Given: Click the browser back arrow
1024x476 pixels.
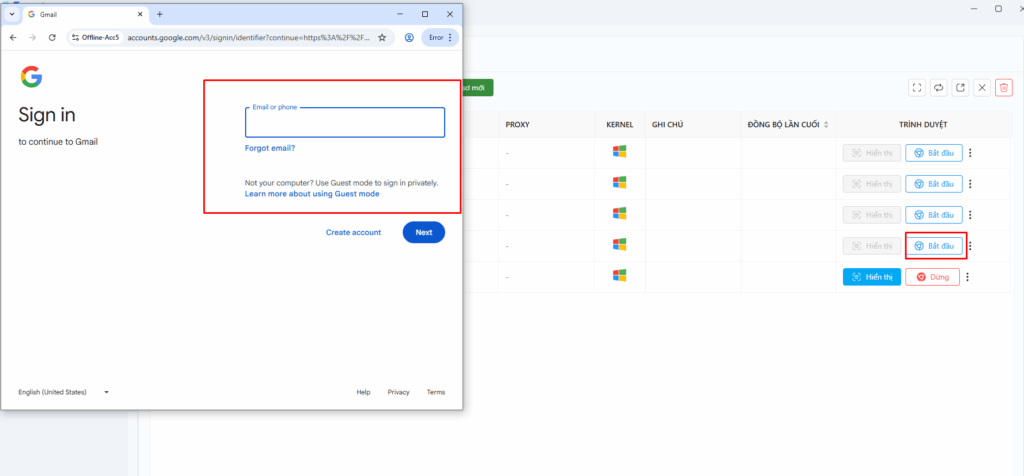Looking at the screenshot, I should pyautogui.click(x=13, y=37).
